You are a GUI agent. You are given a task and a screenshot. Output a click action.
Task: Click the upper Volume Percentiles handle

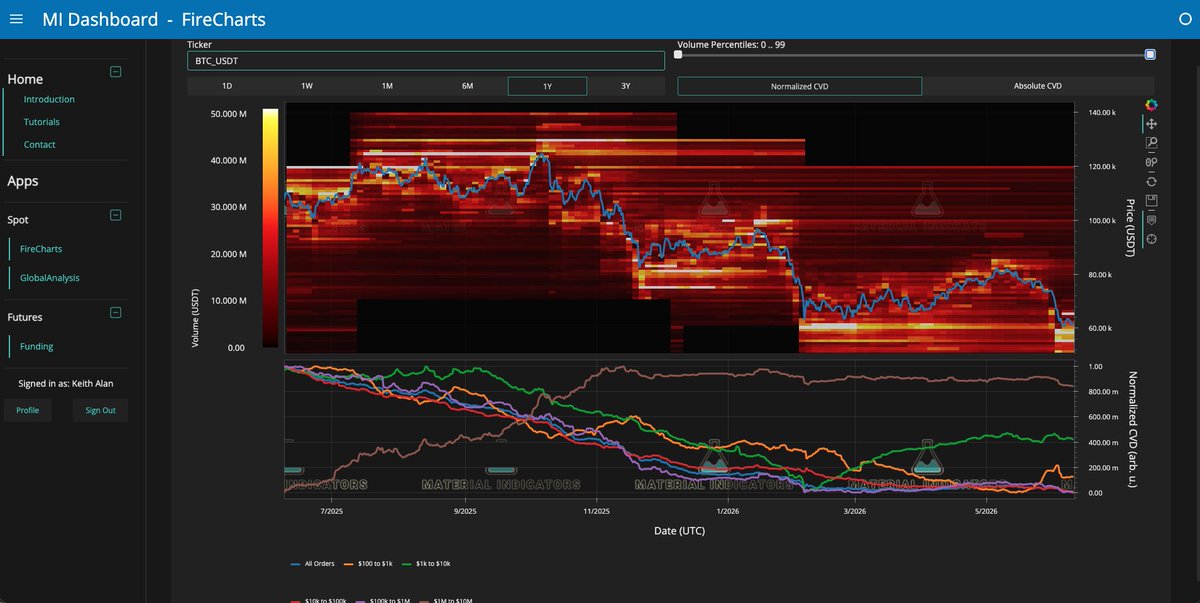point(1150,55)
